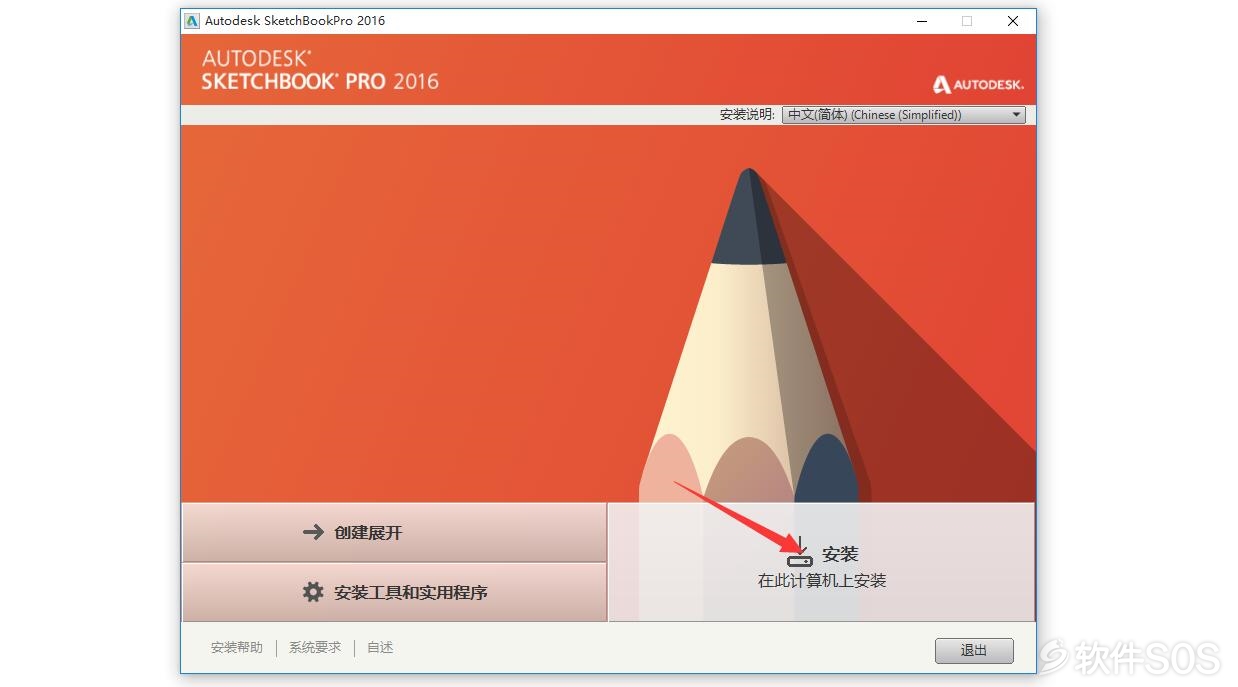Open the 中文(简体) language combo box
This screenshot has width=1238, height=687.
(904, 115)
